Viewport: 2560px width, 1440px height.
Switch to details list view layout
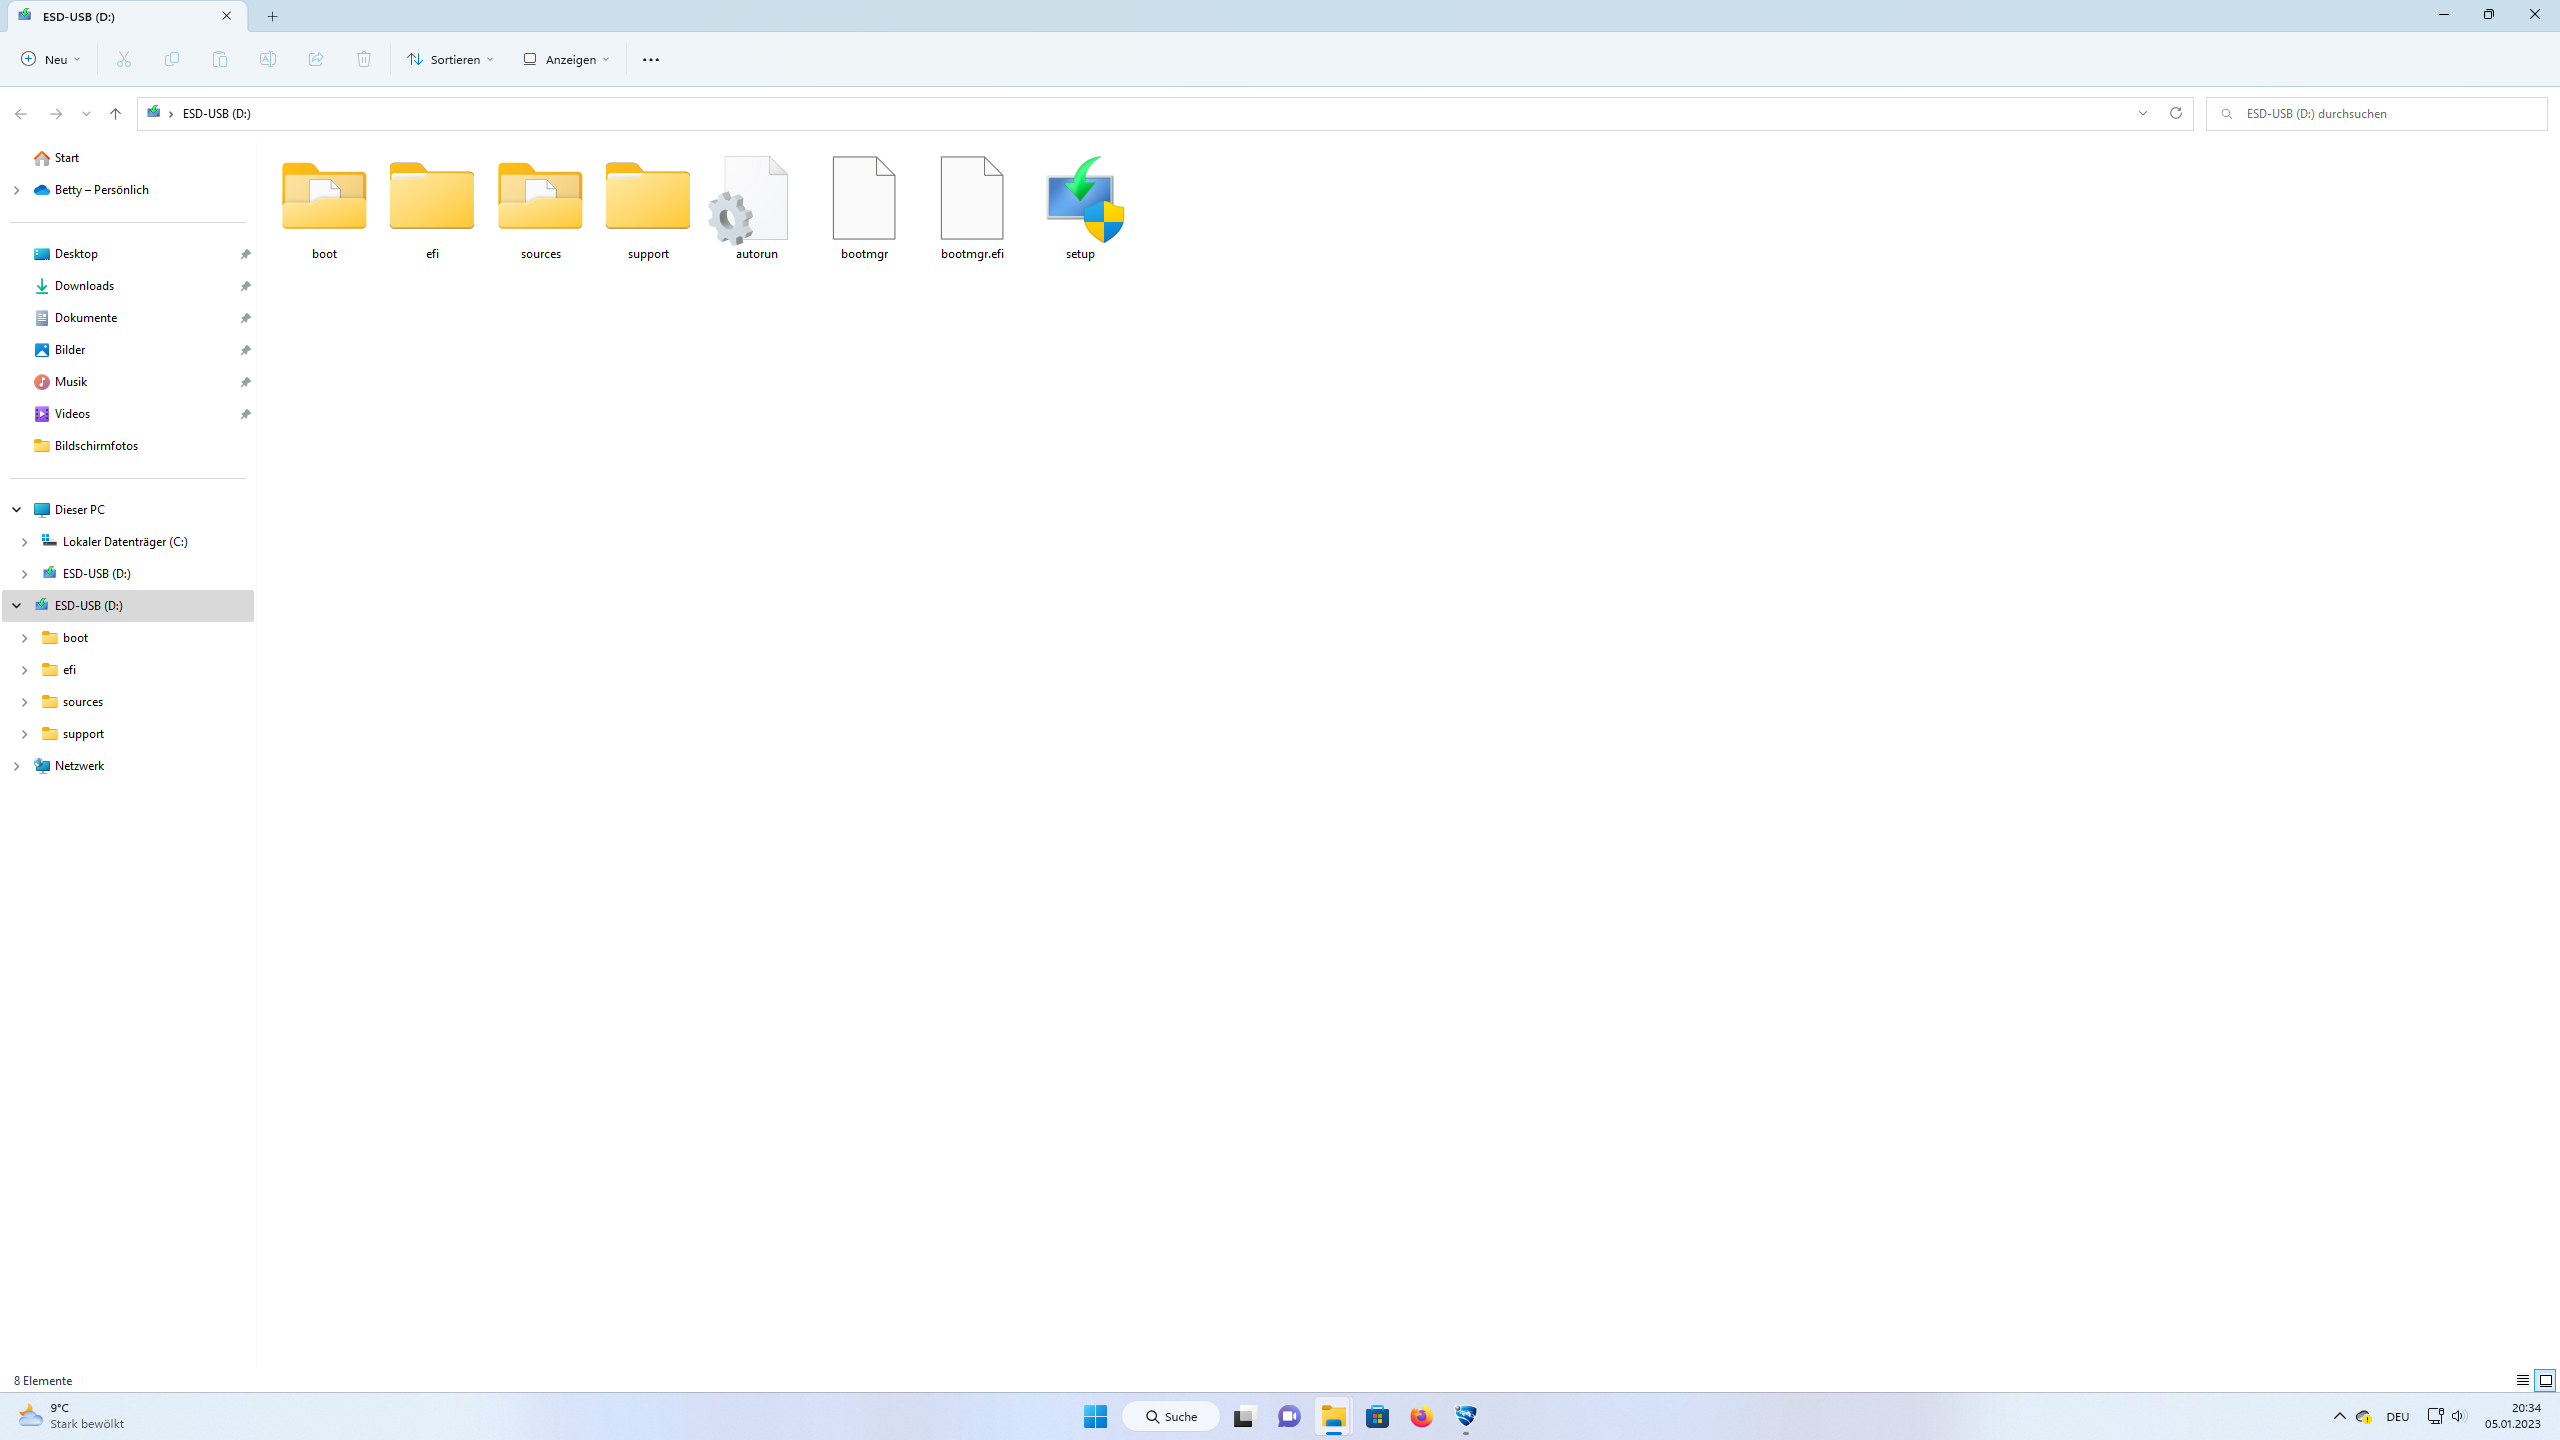click(x=2522, y=1380)
